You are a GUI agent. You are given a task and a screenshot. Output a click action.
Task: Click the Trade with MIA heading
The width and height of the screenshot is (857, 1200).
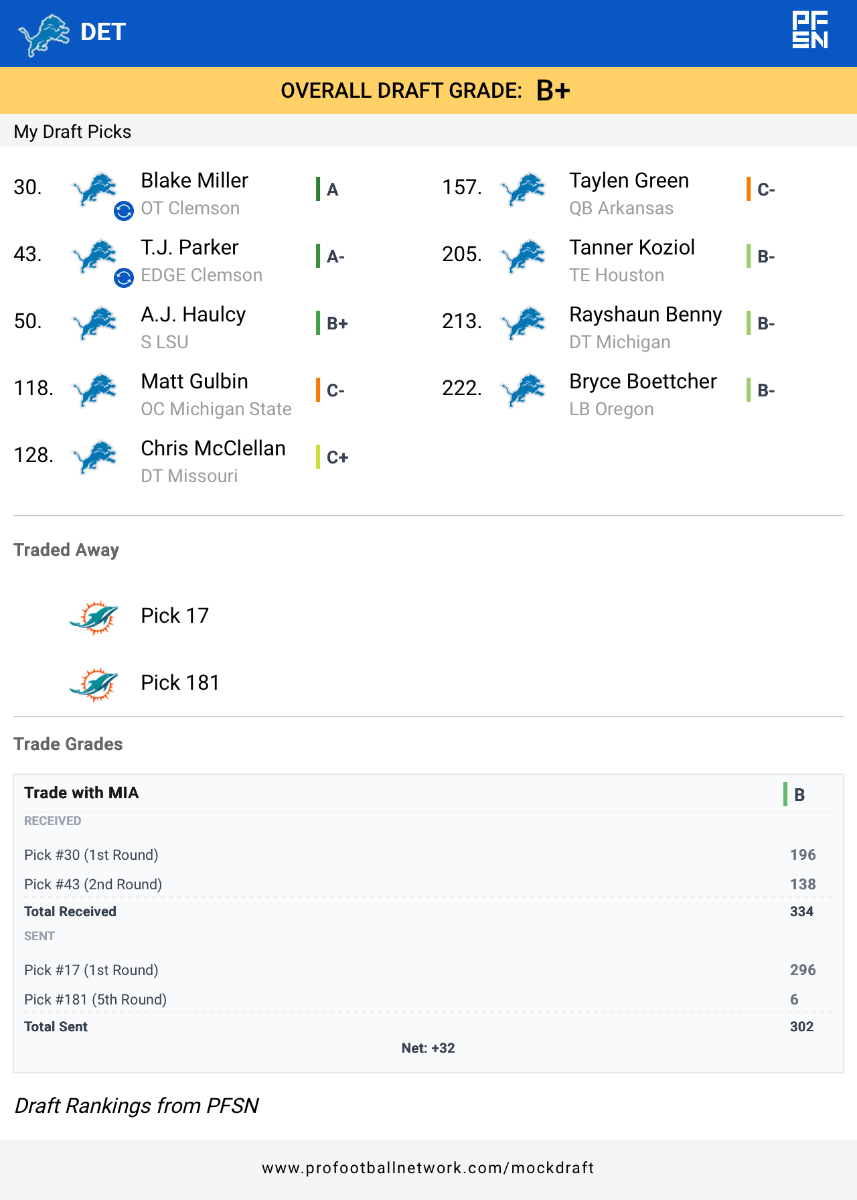82,793
